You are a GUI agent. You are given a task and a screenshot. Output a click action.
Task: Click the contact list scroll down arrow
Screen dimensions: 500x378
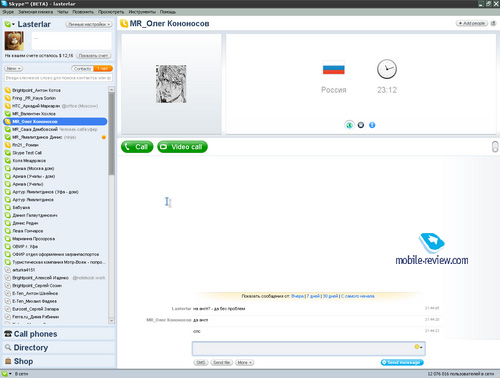coord(111,321)
